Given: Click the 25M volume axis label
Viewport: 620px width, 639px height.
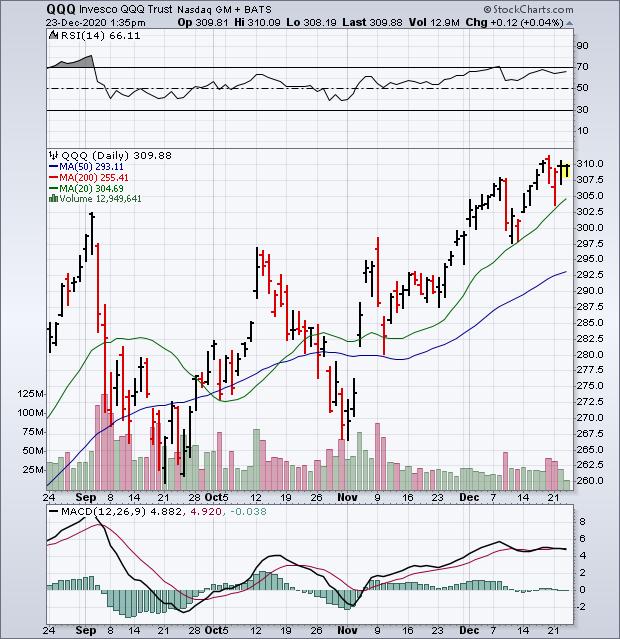Looking at the screenshot, I should 33,470.
